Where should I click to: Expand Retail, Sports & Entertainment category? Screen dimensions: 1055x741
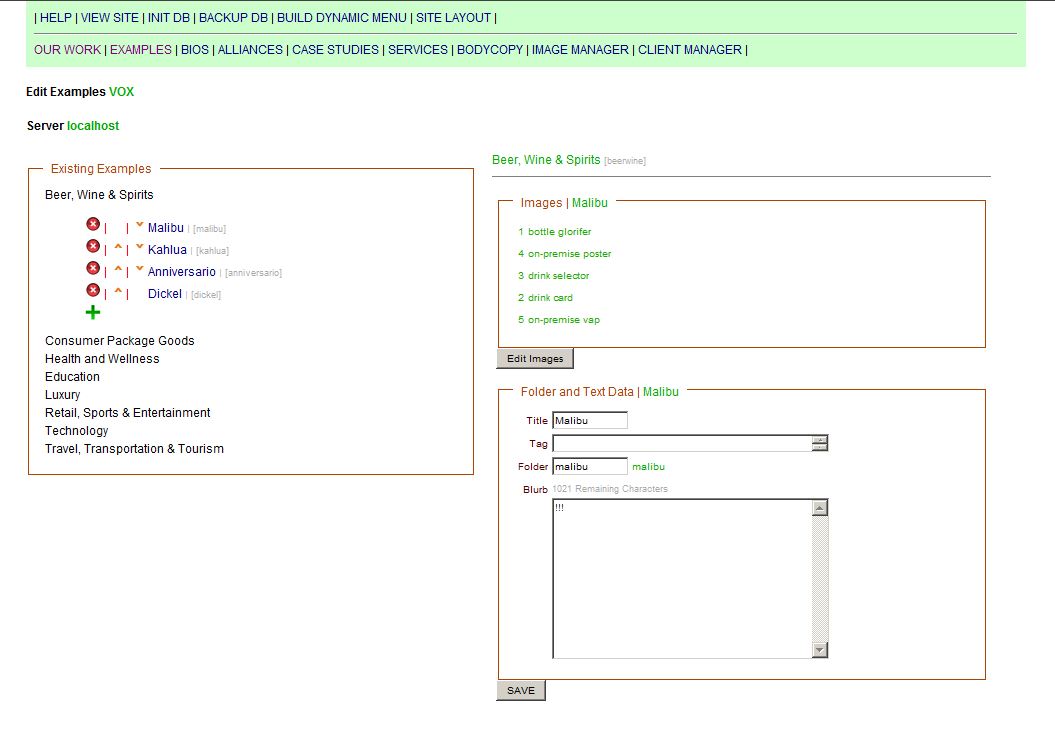tap(128, 413)
